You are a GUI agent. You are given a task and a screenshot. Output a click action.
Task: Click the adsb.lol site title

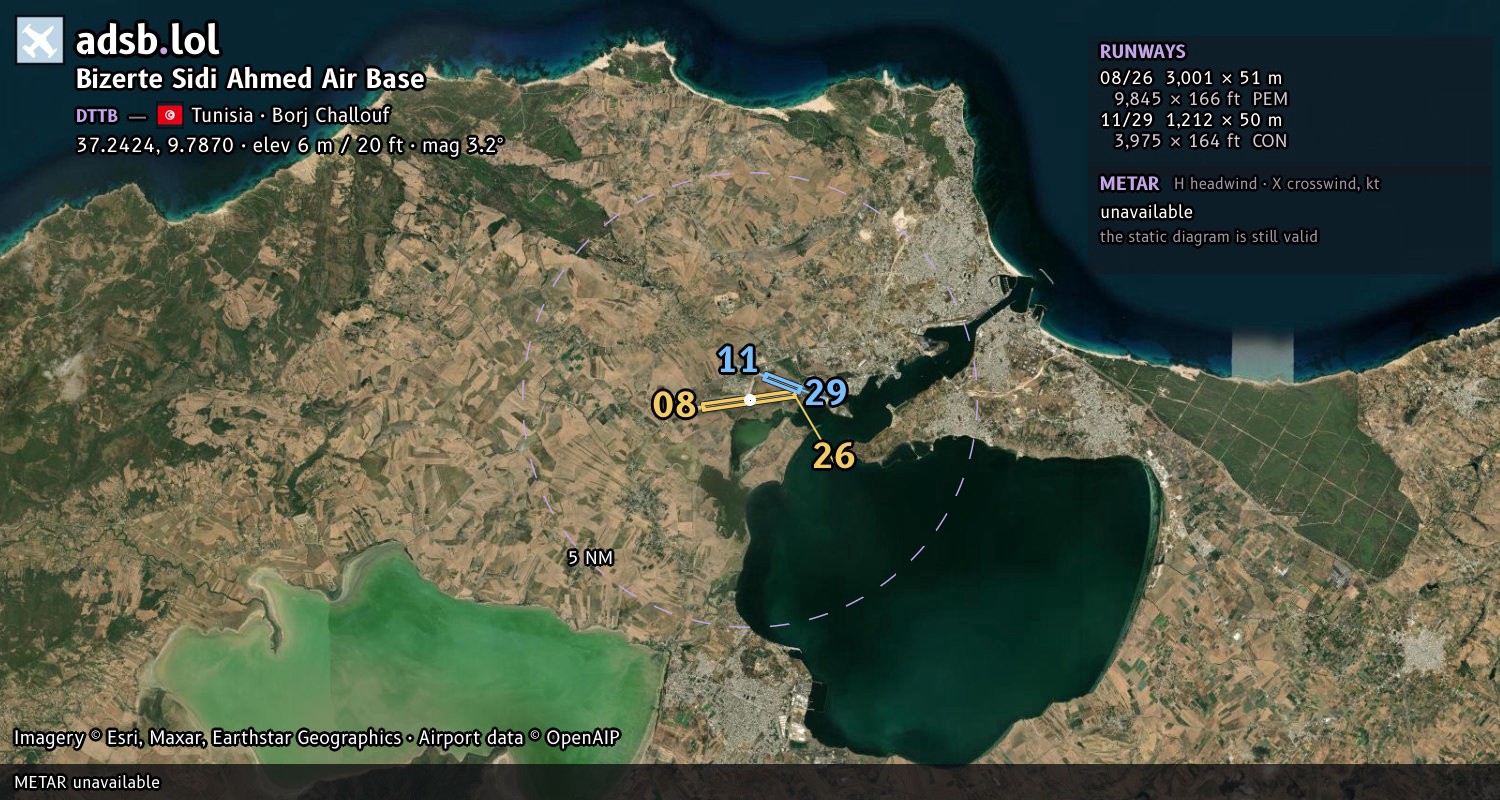pos(147,40)
